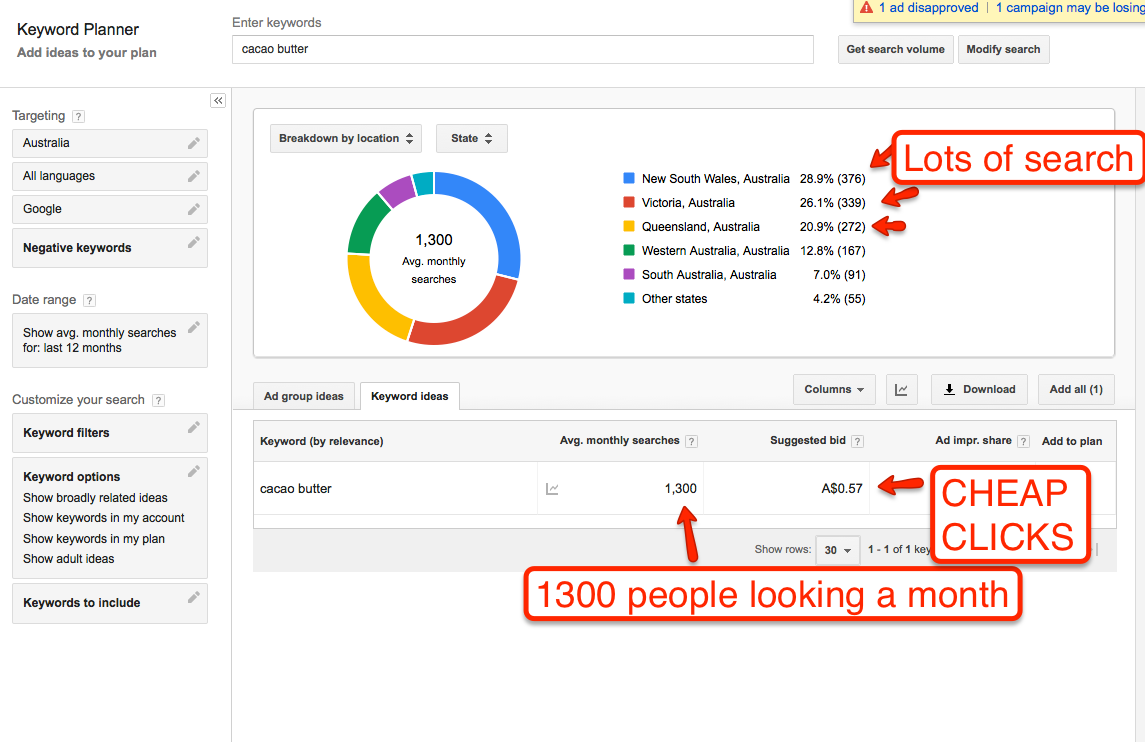The image size is (1145, 742).
Task: Toggle the chart view button beside Columns
Action: point(901,389)
